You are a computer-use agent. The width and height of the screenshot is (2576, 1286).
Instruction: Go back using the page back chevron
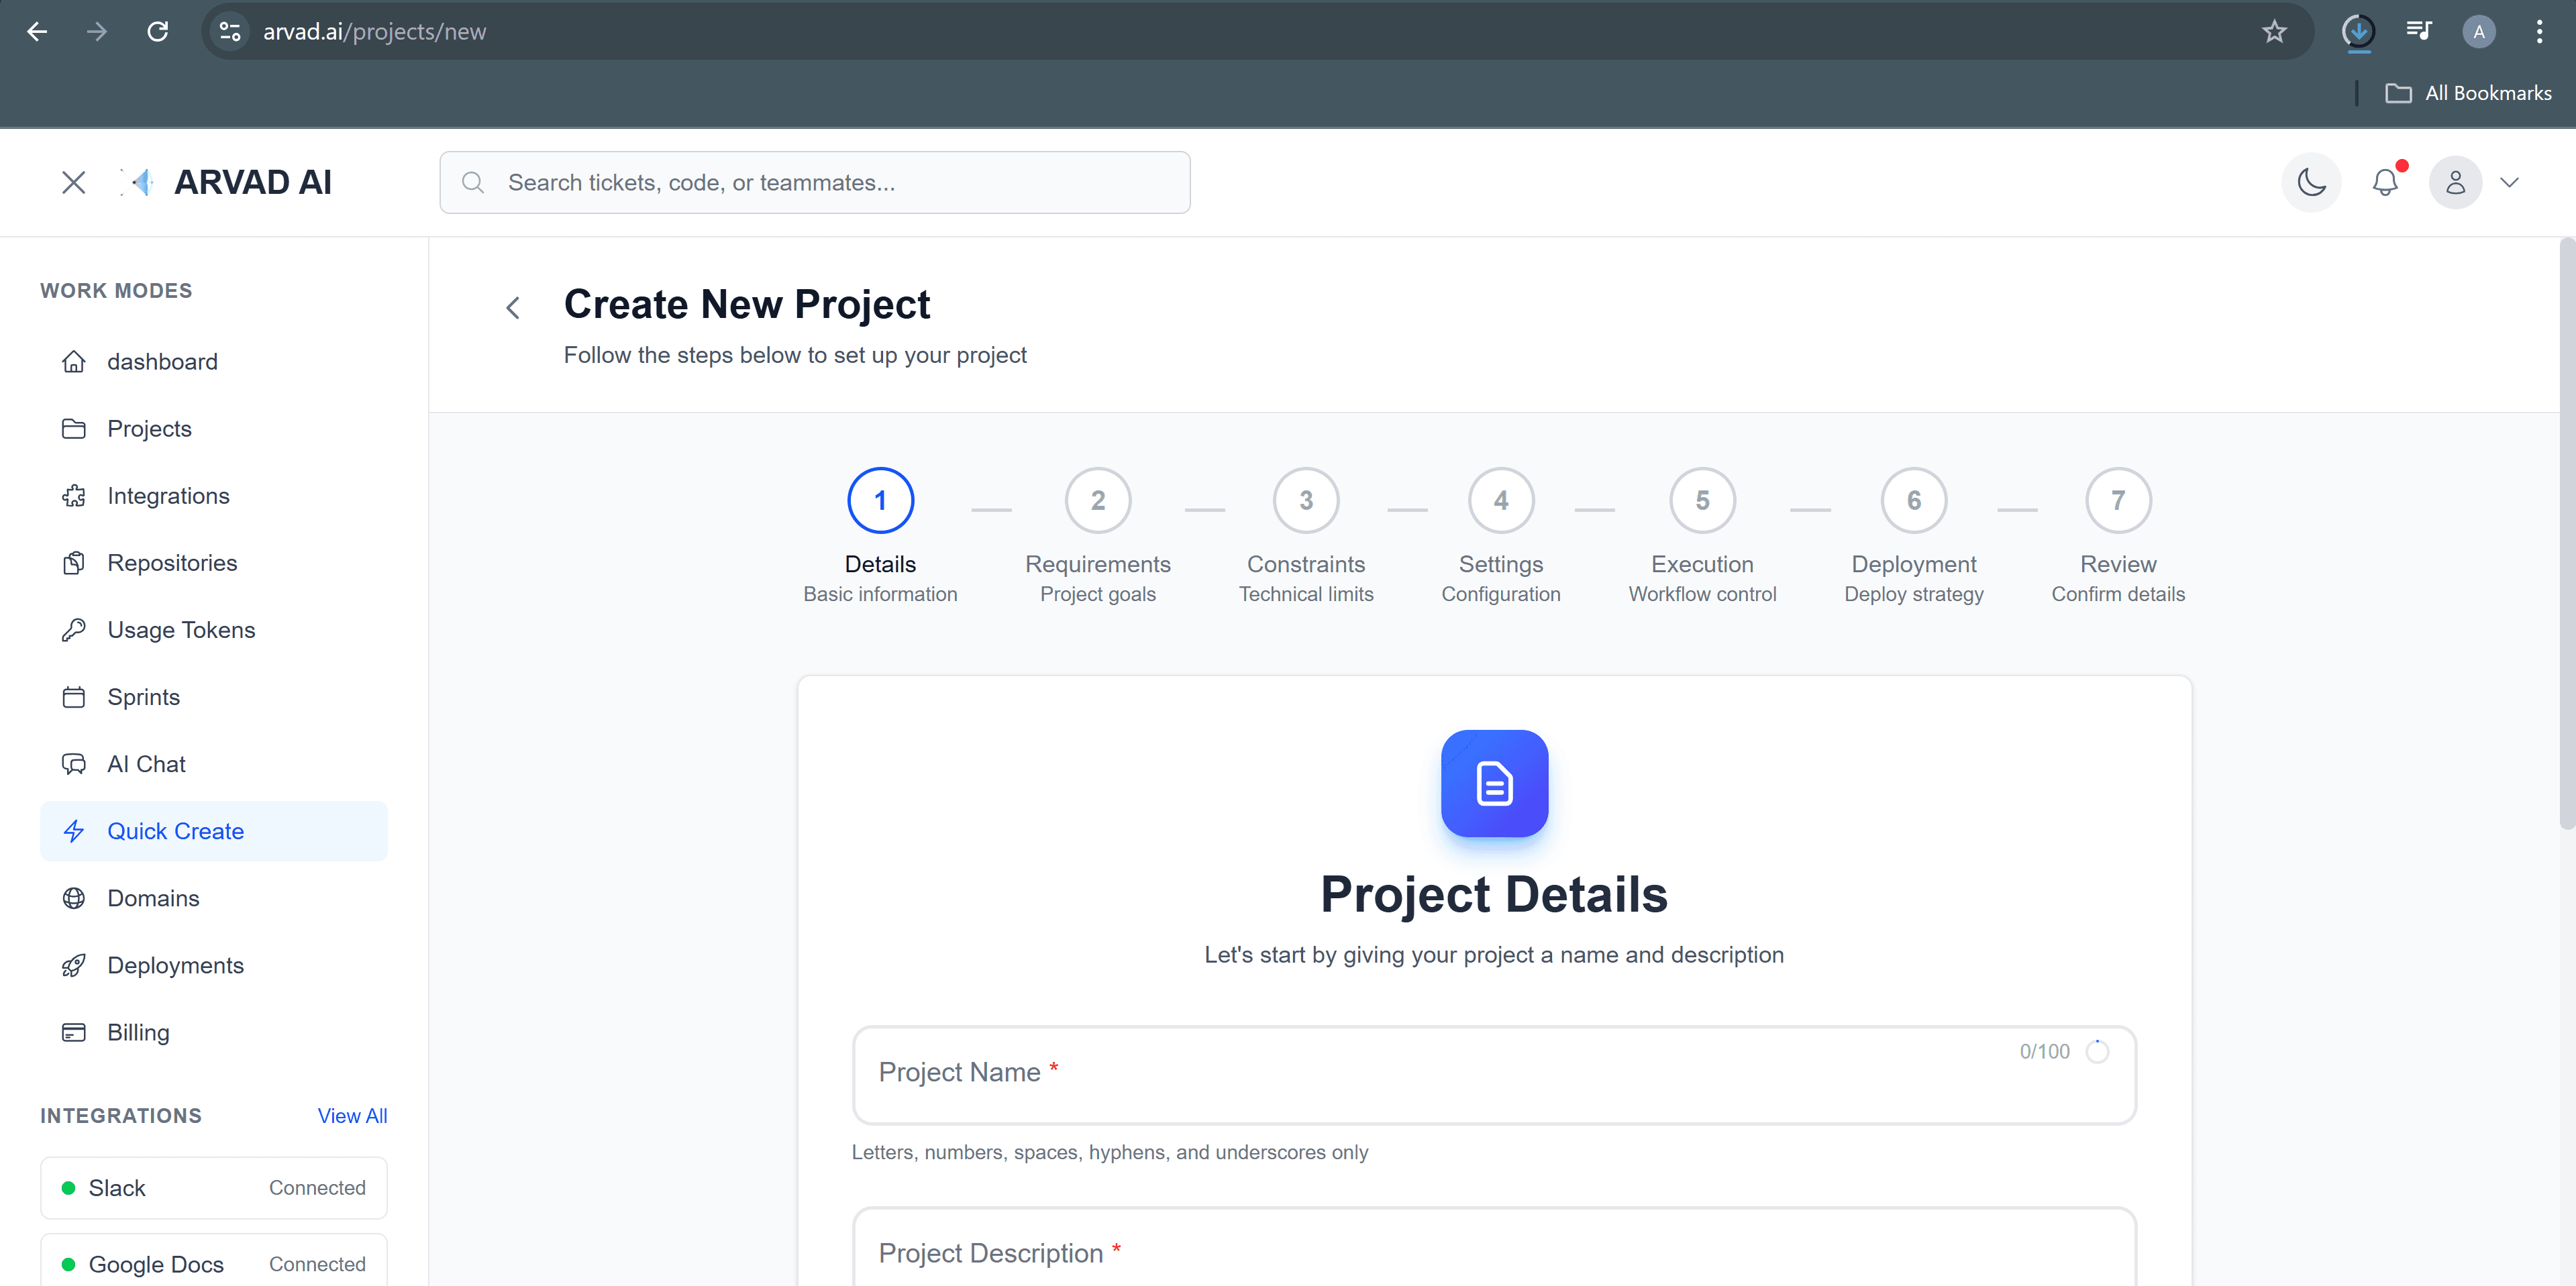(x=513, y=307)
